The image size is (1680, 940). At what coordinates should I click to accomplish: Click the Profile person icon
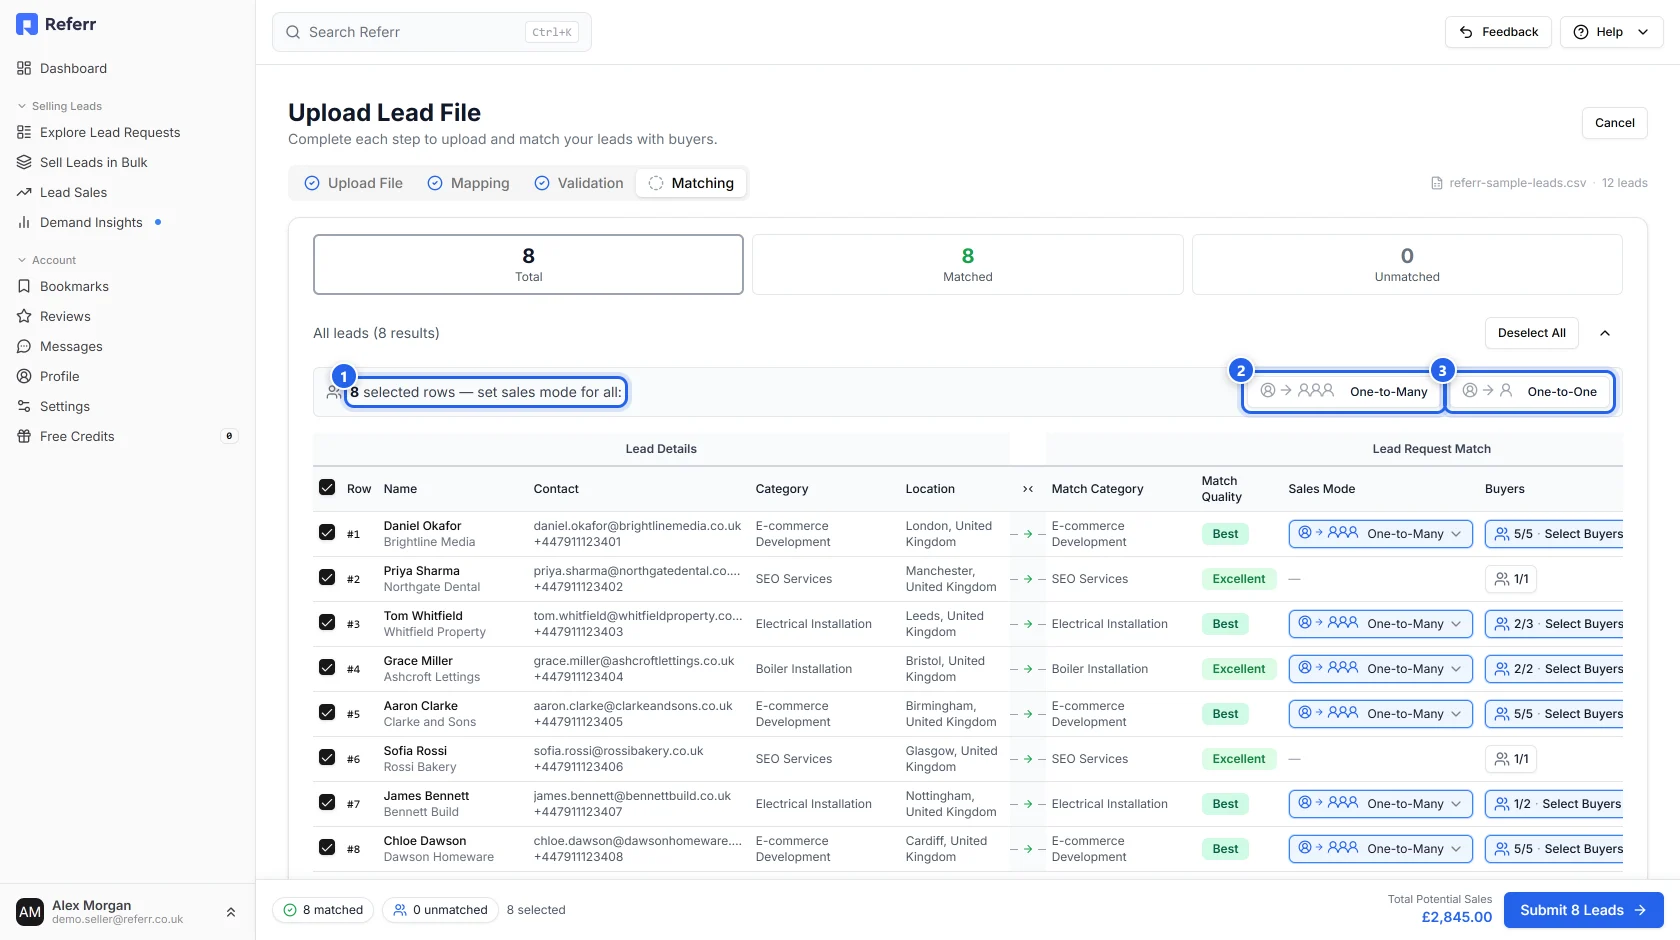(x=24, y=376)
